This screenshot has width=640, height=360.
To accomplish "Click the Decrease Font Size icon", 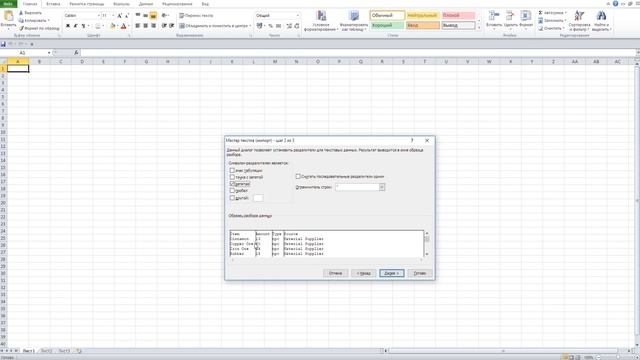I will (x=127, y=16).
